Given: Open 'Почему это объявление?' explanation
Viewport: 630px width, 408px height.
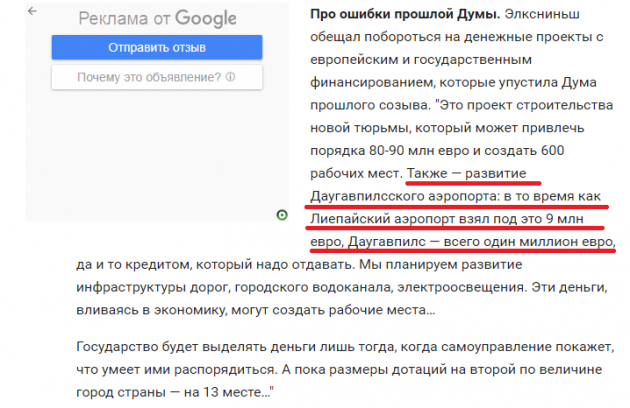Looking at the screenshot, I should point(151,77).
